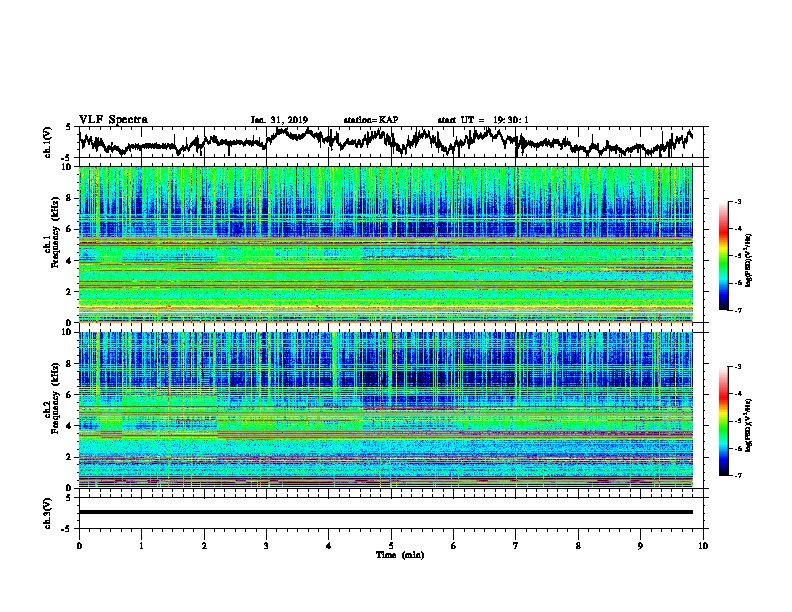Click the "-3" label on ch.2 color bar
The width and height of the screenshot is (792, 612).
737,367
